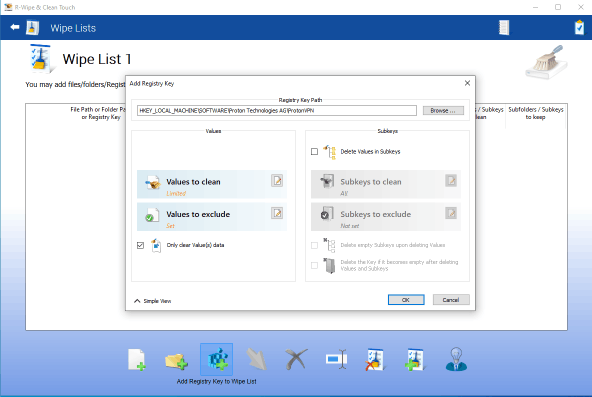Image resolution: width=592 pixels, height=397 pixels.
Task: Open the Values to exclude panel
Action: pos(212,217)
